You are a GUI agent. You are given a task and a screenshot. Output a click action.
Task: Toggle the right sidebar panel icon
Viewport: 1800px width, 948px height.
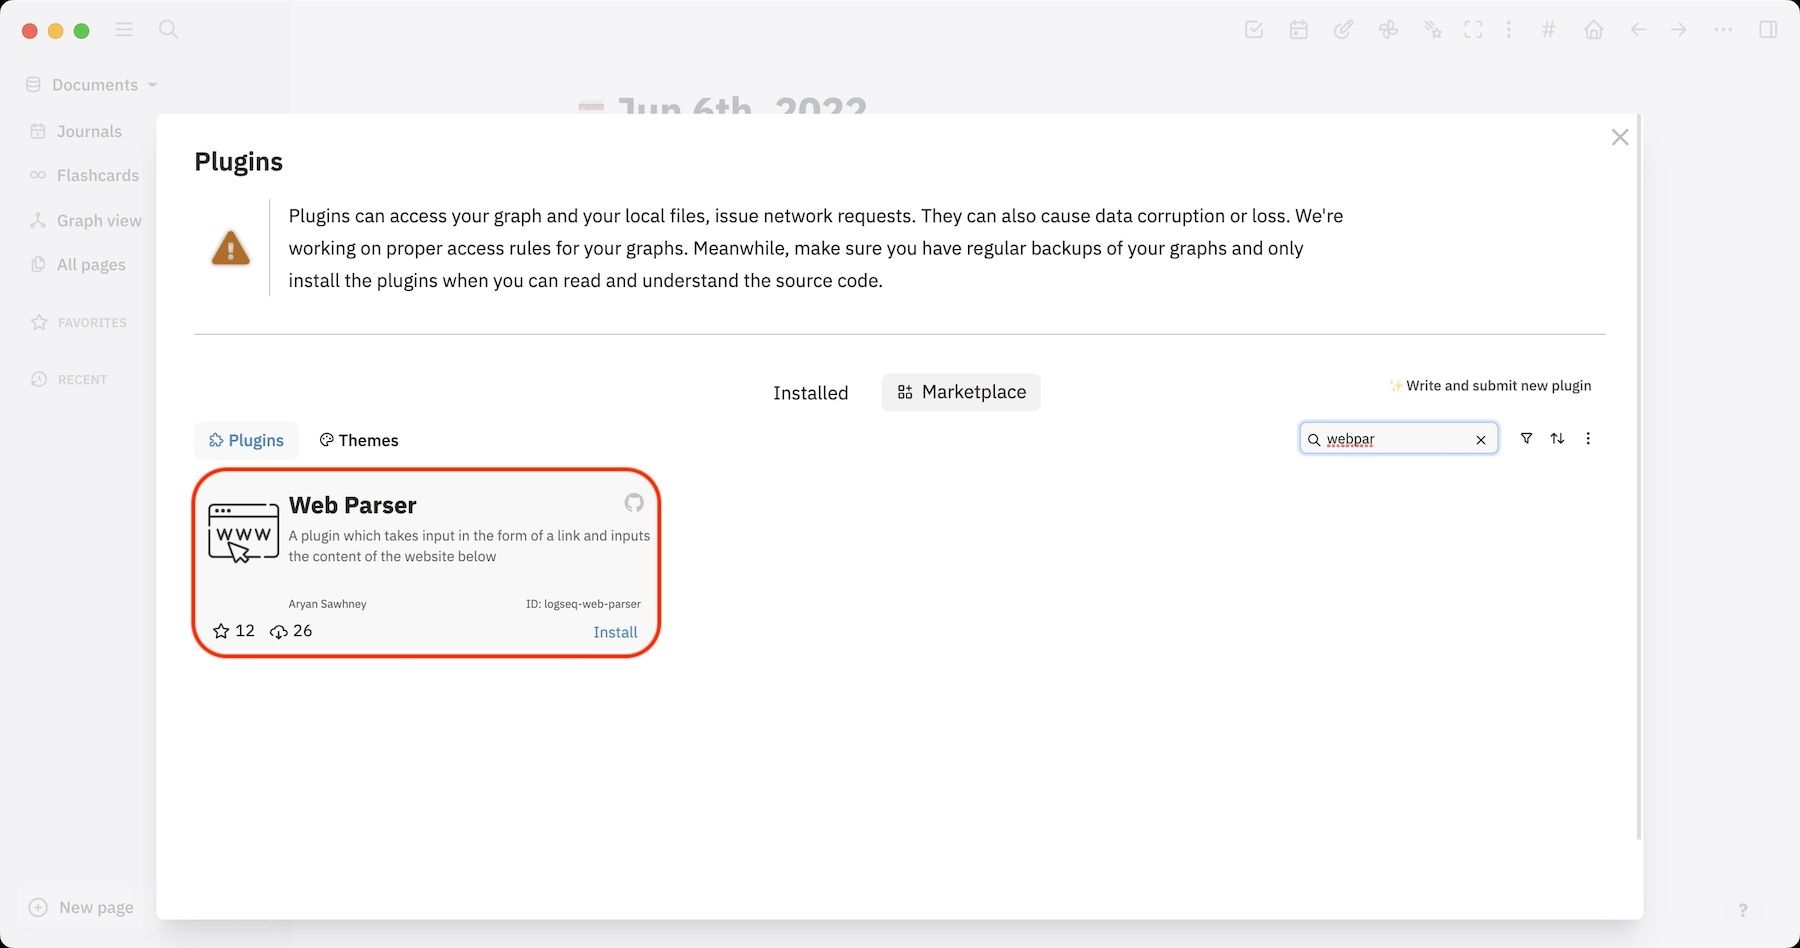click(x=1768, y=29)
